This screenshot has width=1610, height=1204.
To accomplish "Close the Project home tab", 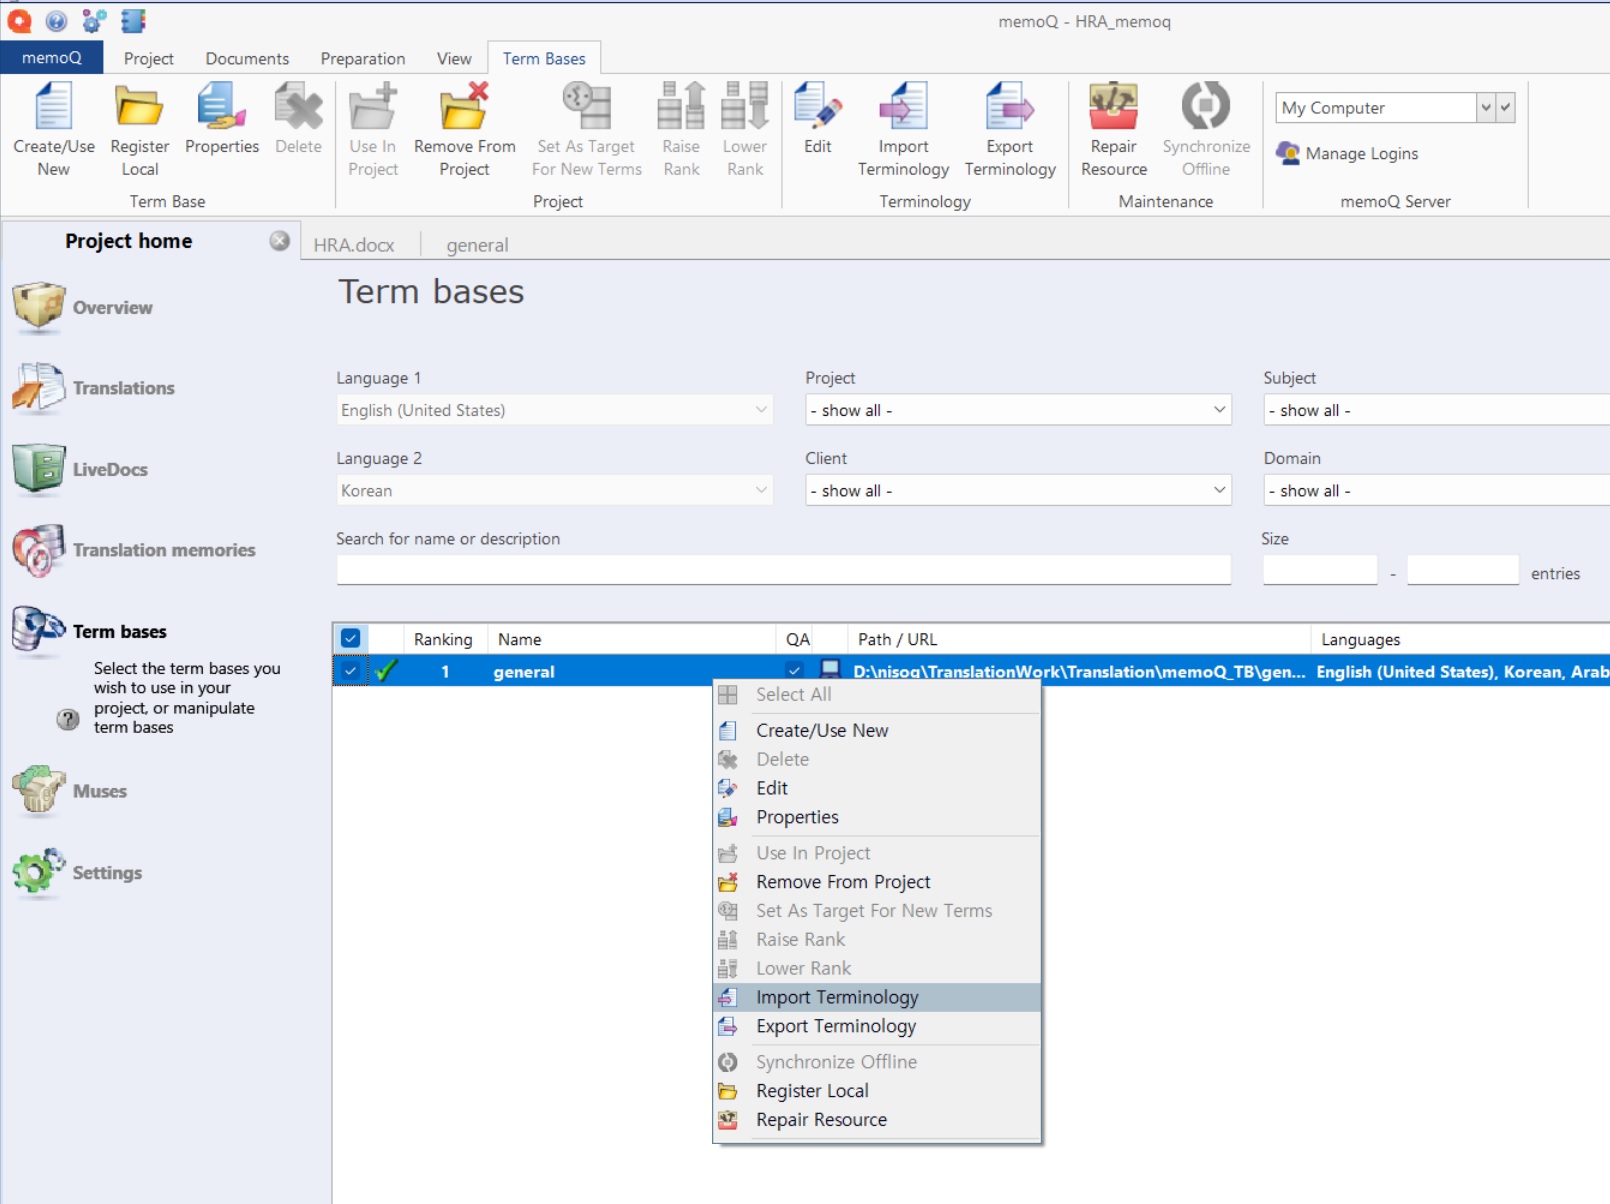I will (279, 241).
